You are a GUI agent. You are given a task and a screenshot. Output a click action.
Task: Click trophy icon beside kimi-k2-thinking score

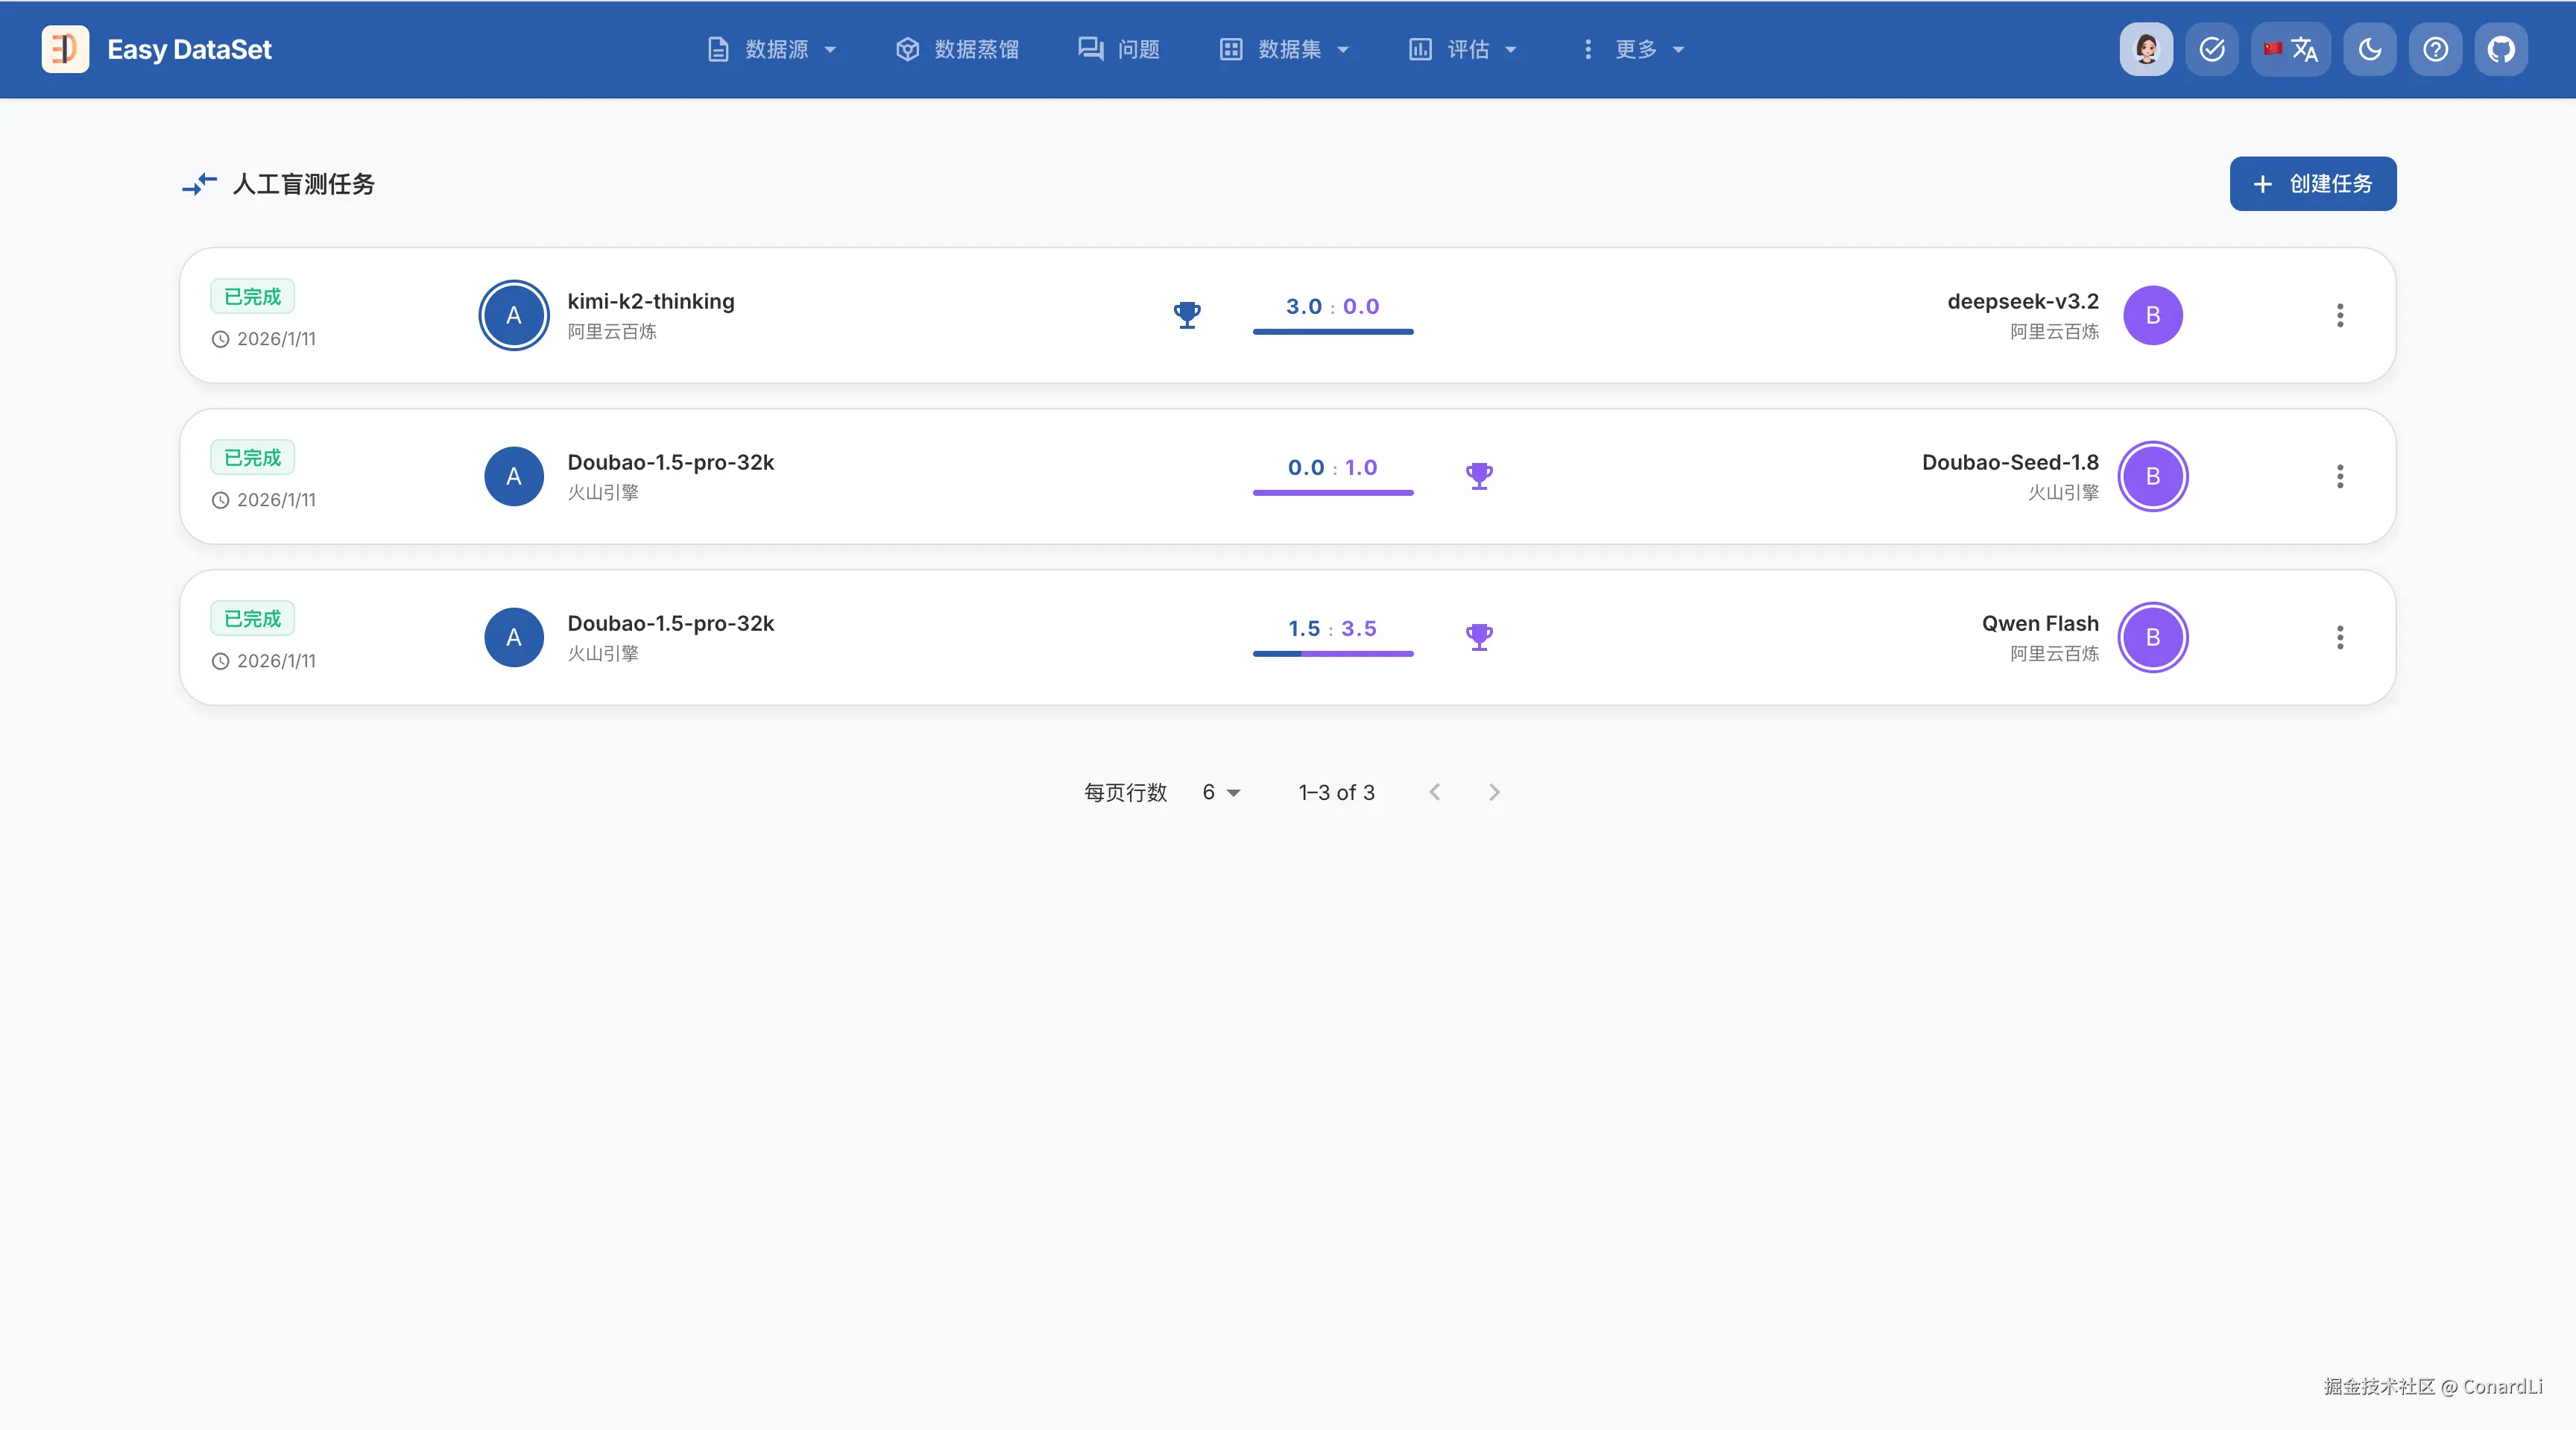(1187, 315)
